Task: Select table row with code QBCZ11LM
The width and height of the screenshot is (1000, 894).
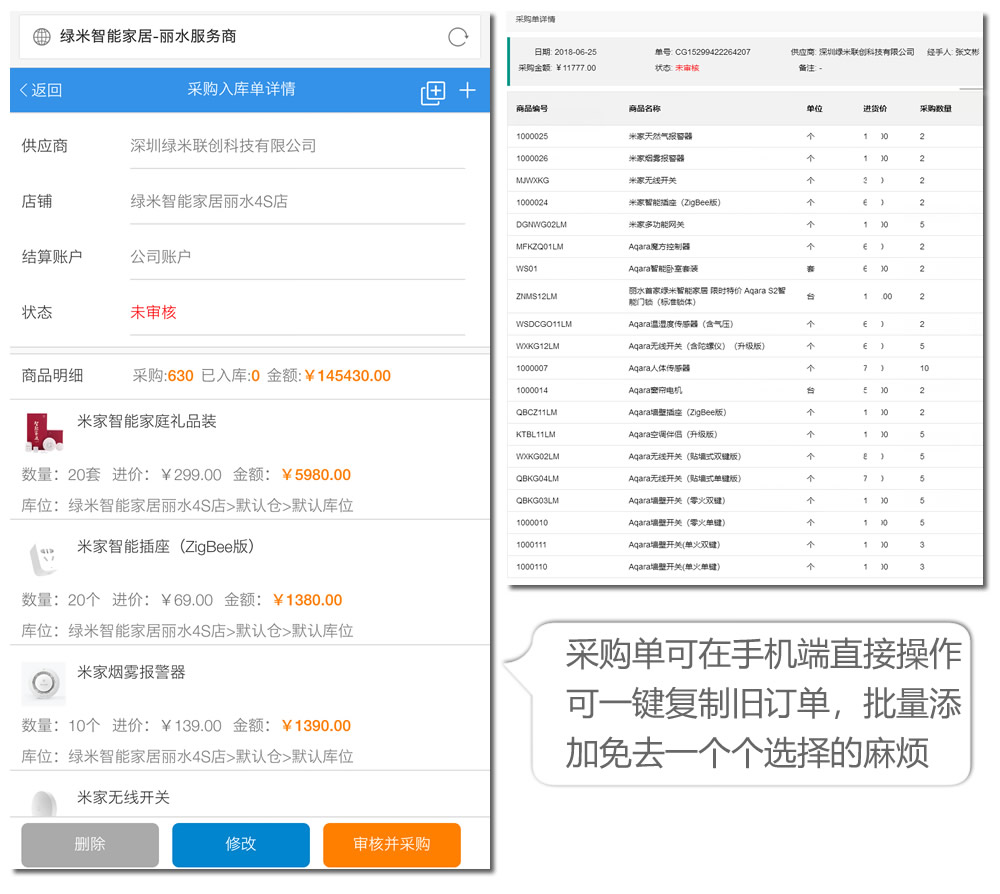Action: click(745, 413)
